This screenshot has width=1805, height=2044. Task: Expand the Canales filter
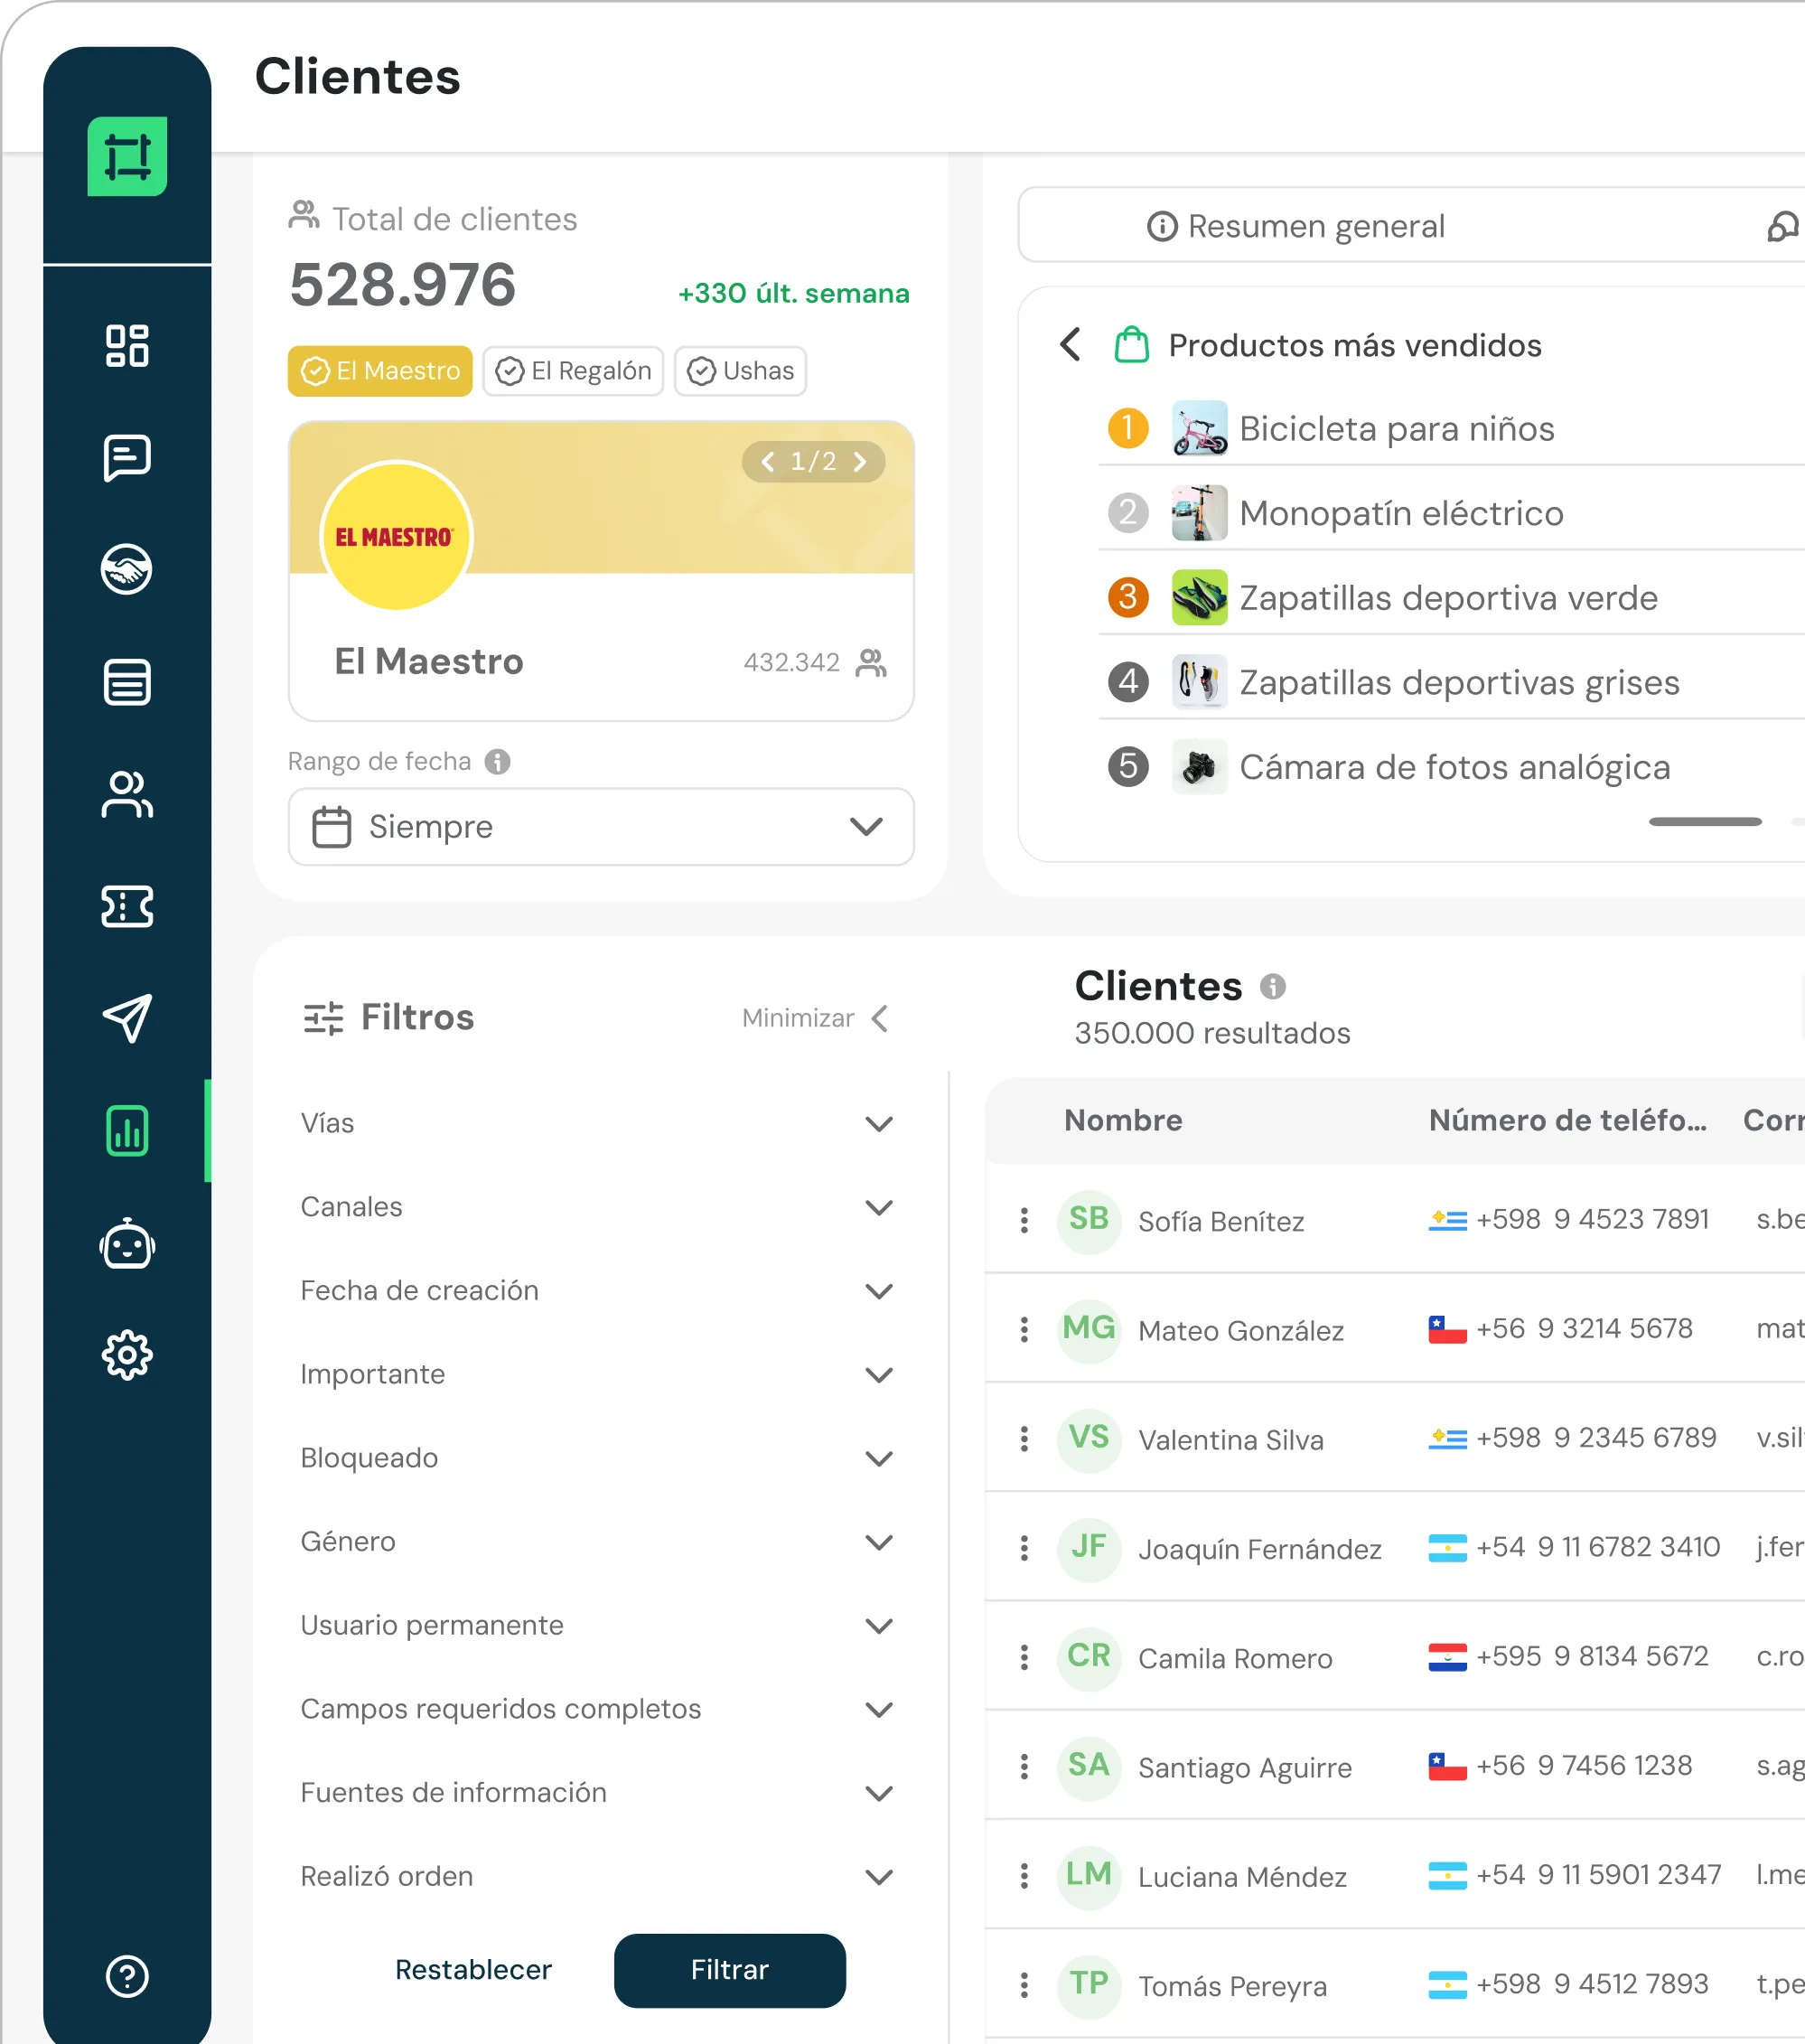tap(597, 1207)
